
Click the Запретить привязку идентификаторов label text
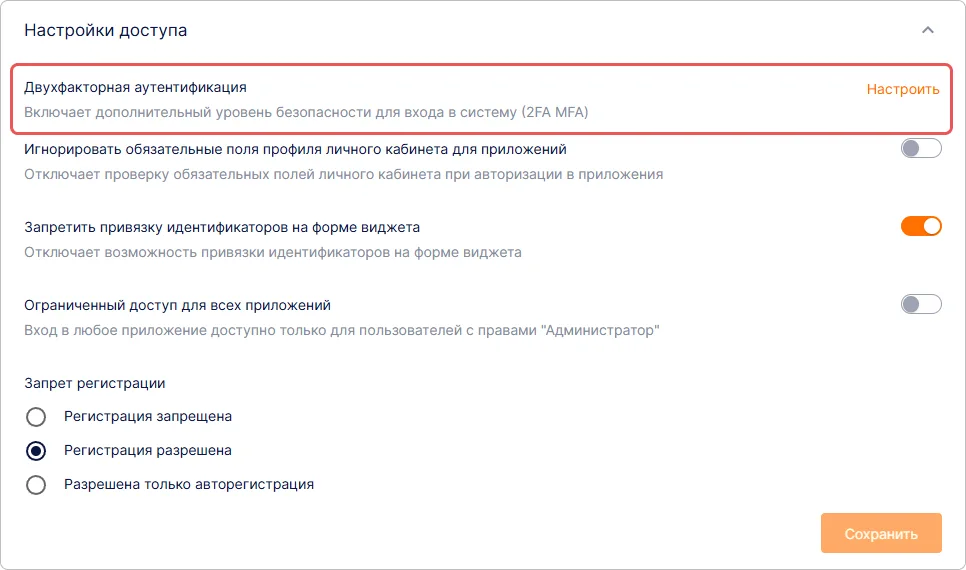point(221,227)
